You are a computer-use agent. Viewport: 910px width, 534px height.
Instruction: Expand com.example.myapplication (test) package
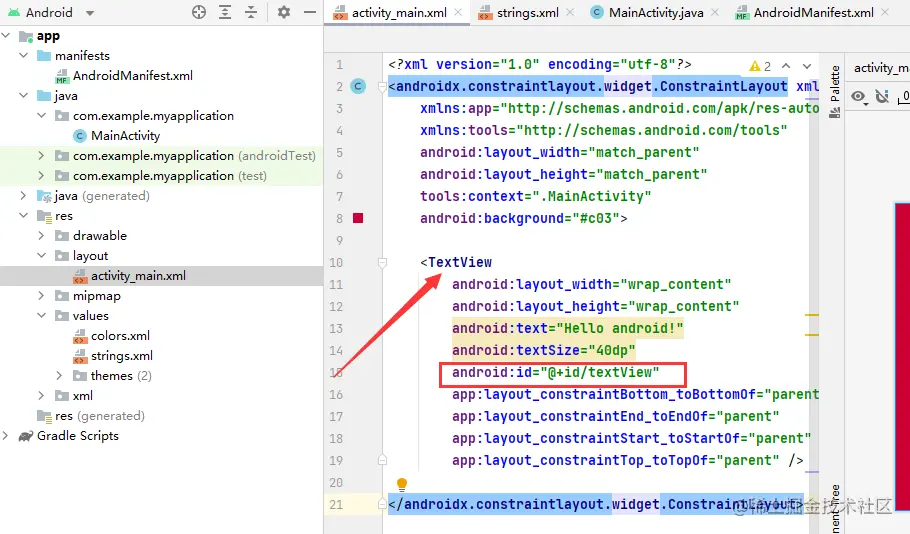pos(41,176)
